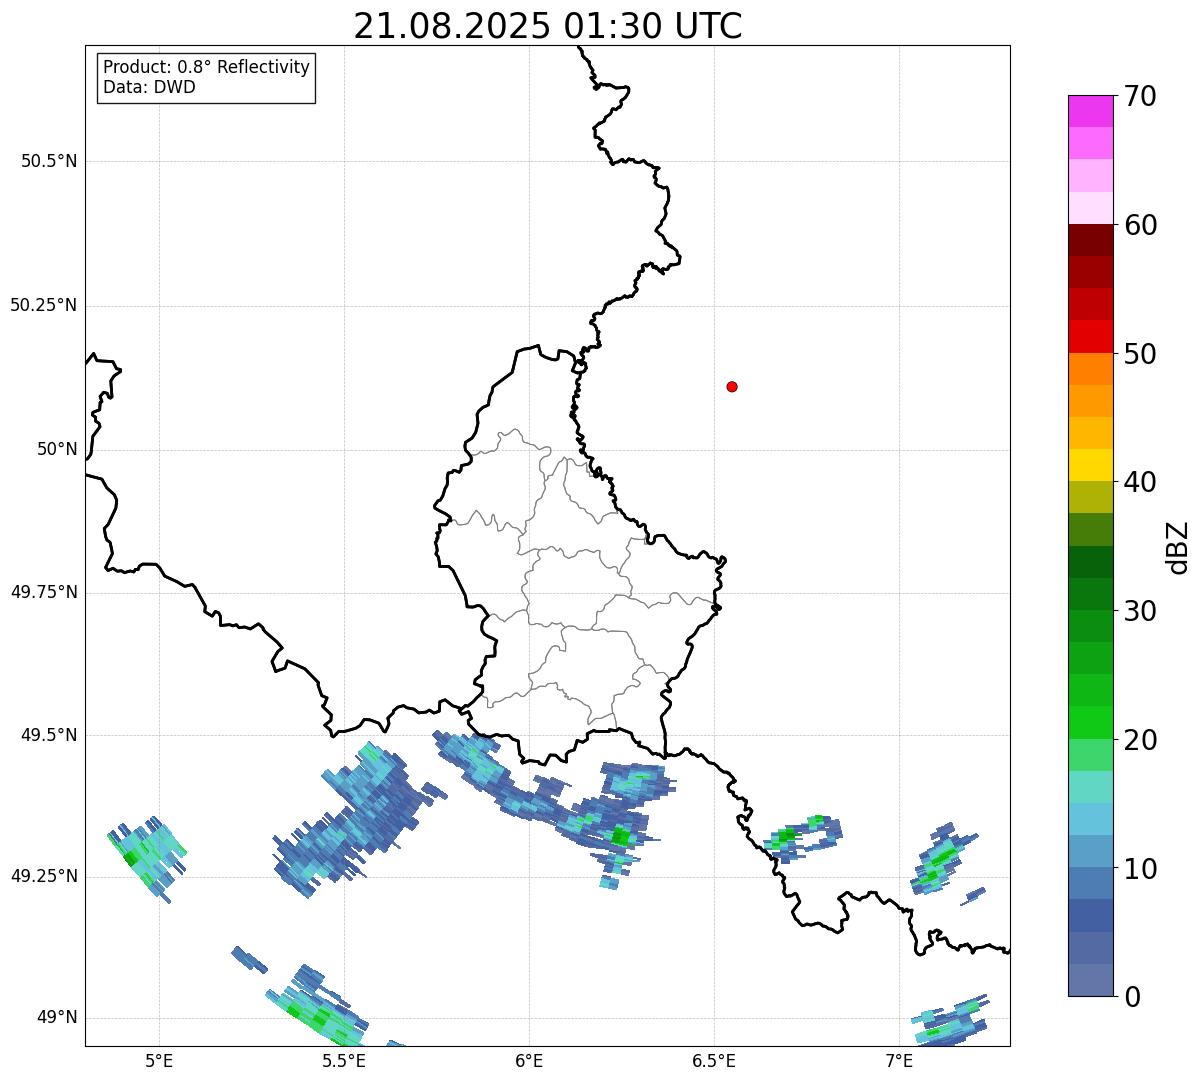The width and height of the screenshot is (1202, 1081).
Task: Click the colorbar 40 tick label
Action: pos(1140,482)
